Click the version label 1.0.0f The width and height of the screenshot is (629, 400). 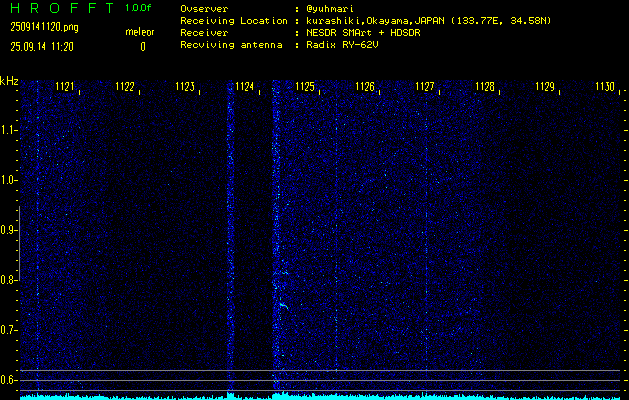[x=138, y=8]
